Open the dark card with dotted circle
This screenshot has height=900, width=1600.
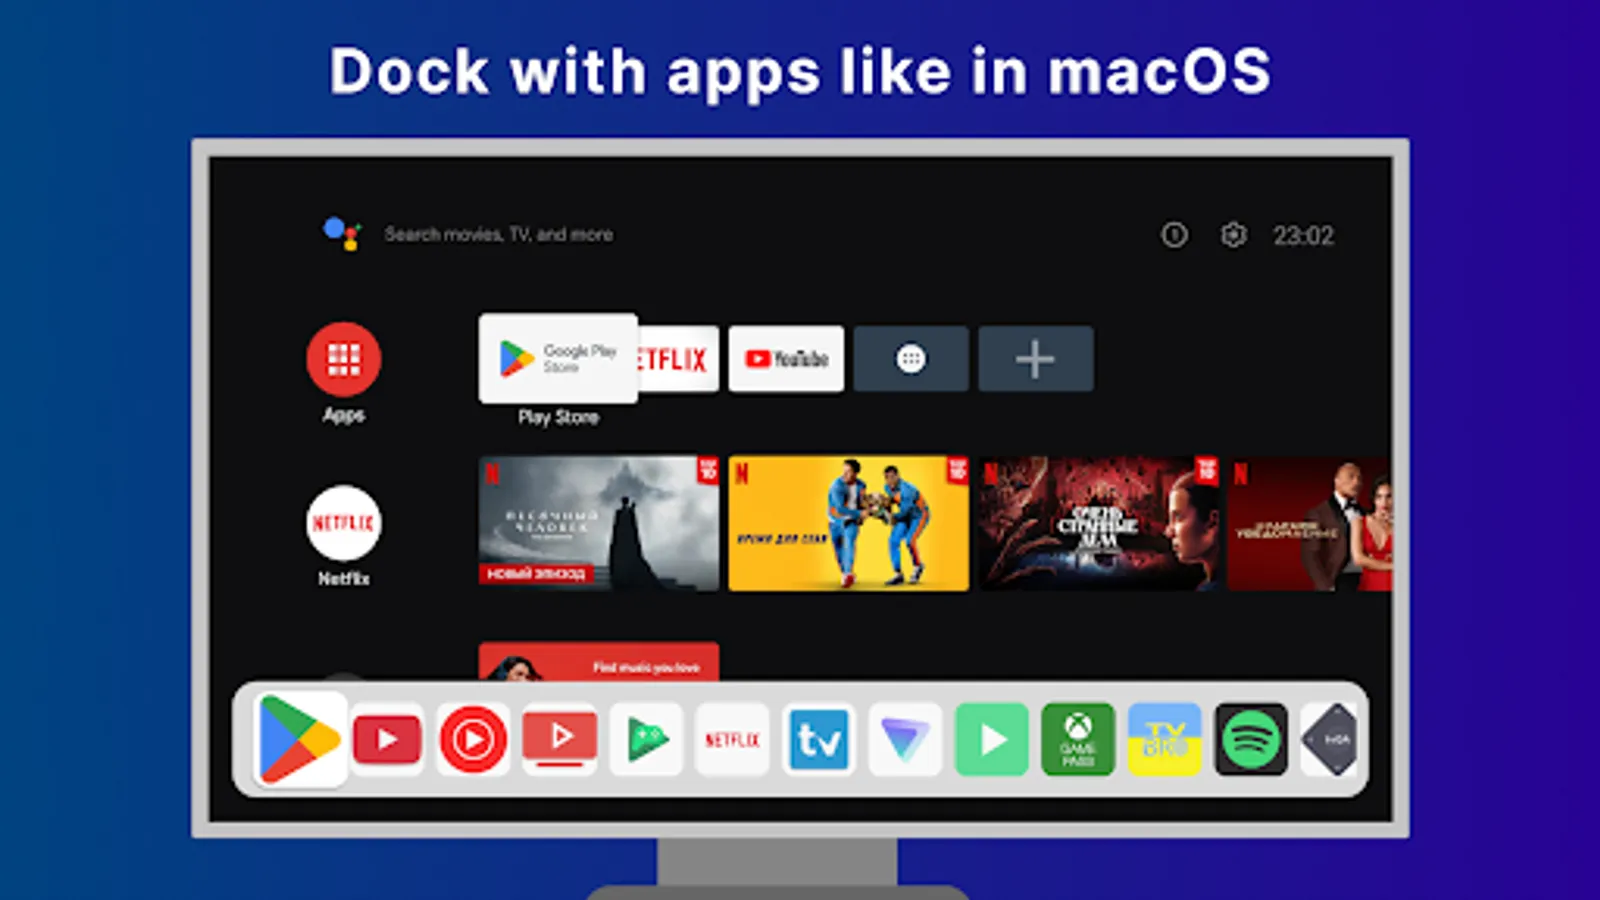click(911, 359)
